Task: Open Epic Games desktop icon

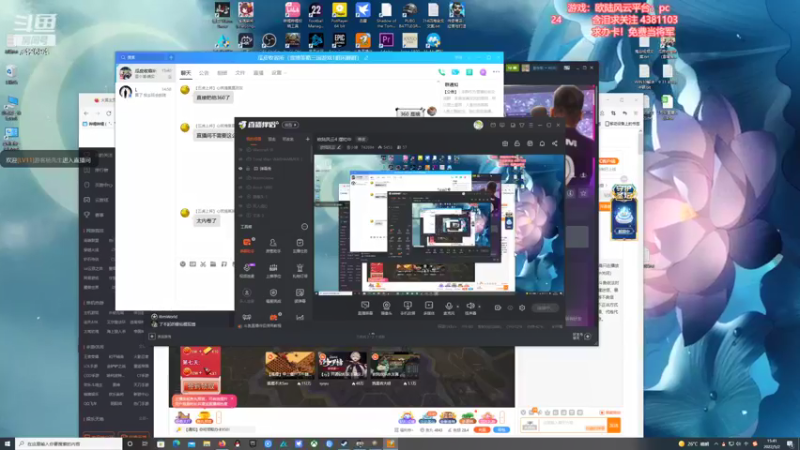Action: pyautogui.click(x=339, y=41)
